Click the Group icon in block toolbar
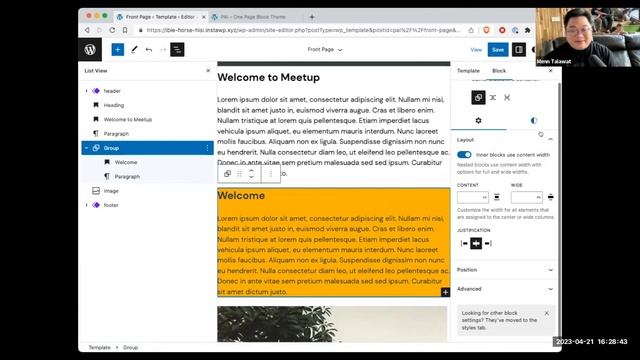The height and width of the screenshot is (360, 640). point(227,173)
